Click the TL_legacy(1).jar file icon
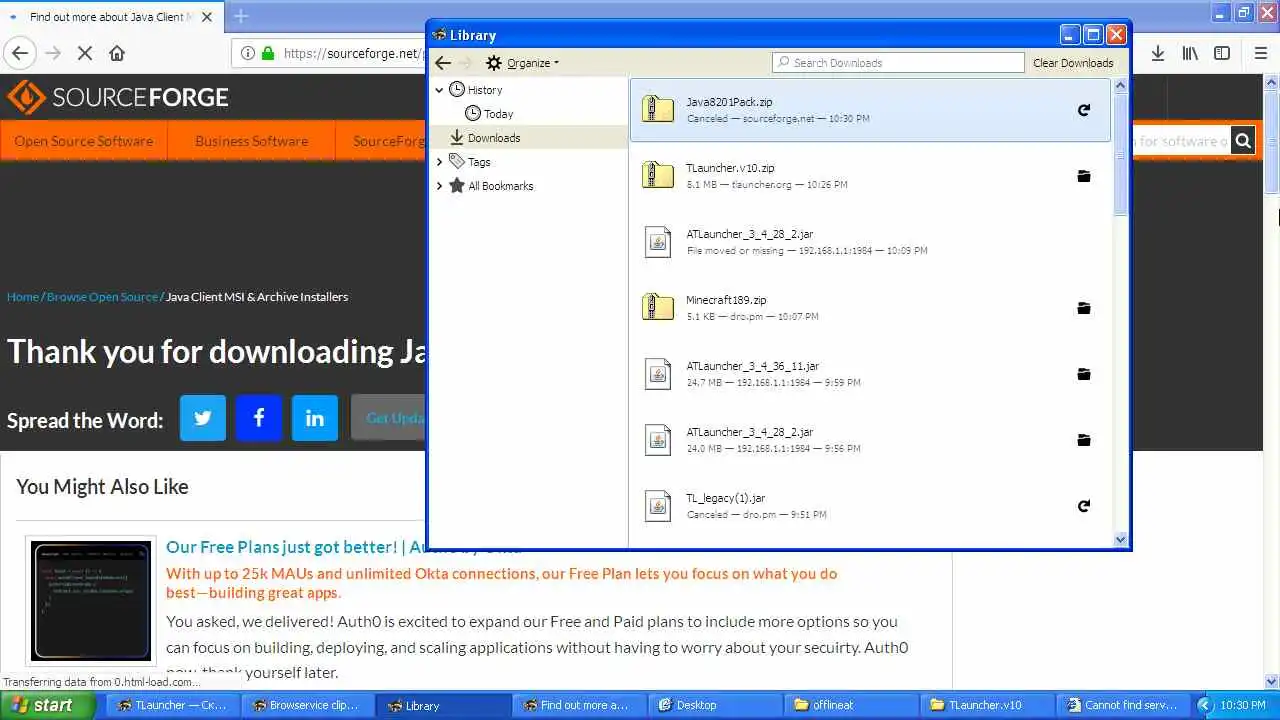Image resolution: width=1280 pixels, height=720 pixels. pyautogui.click(x=658, y=505)
